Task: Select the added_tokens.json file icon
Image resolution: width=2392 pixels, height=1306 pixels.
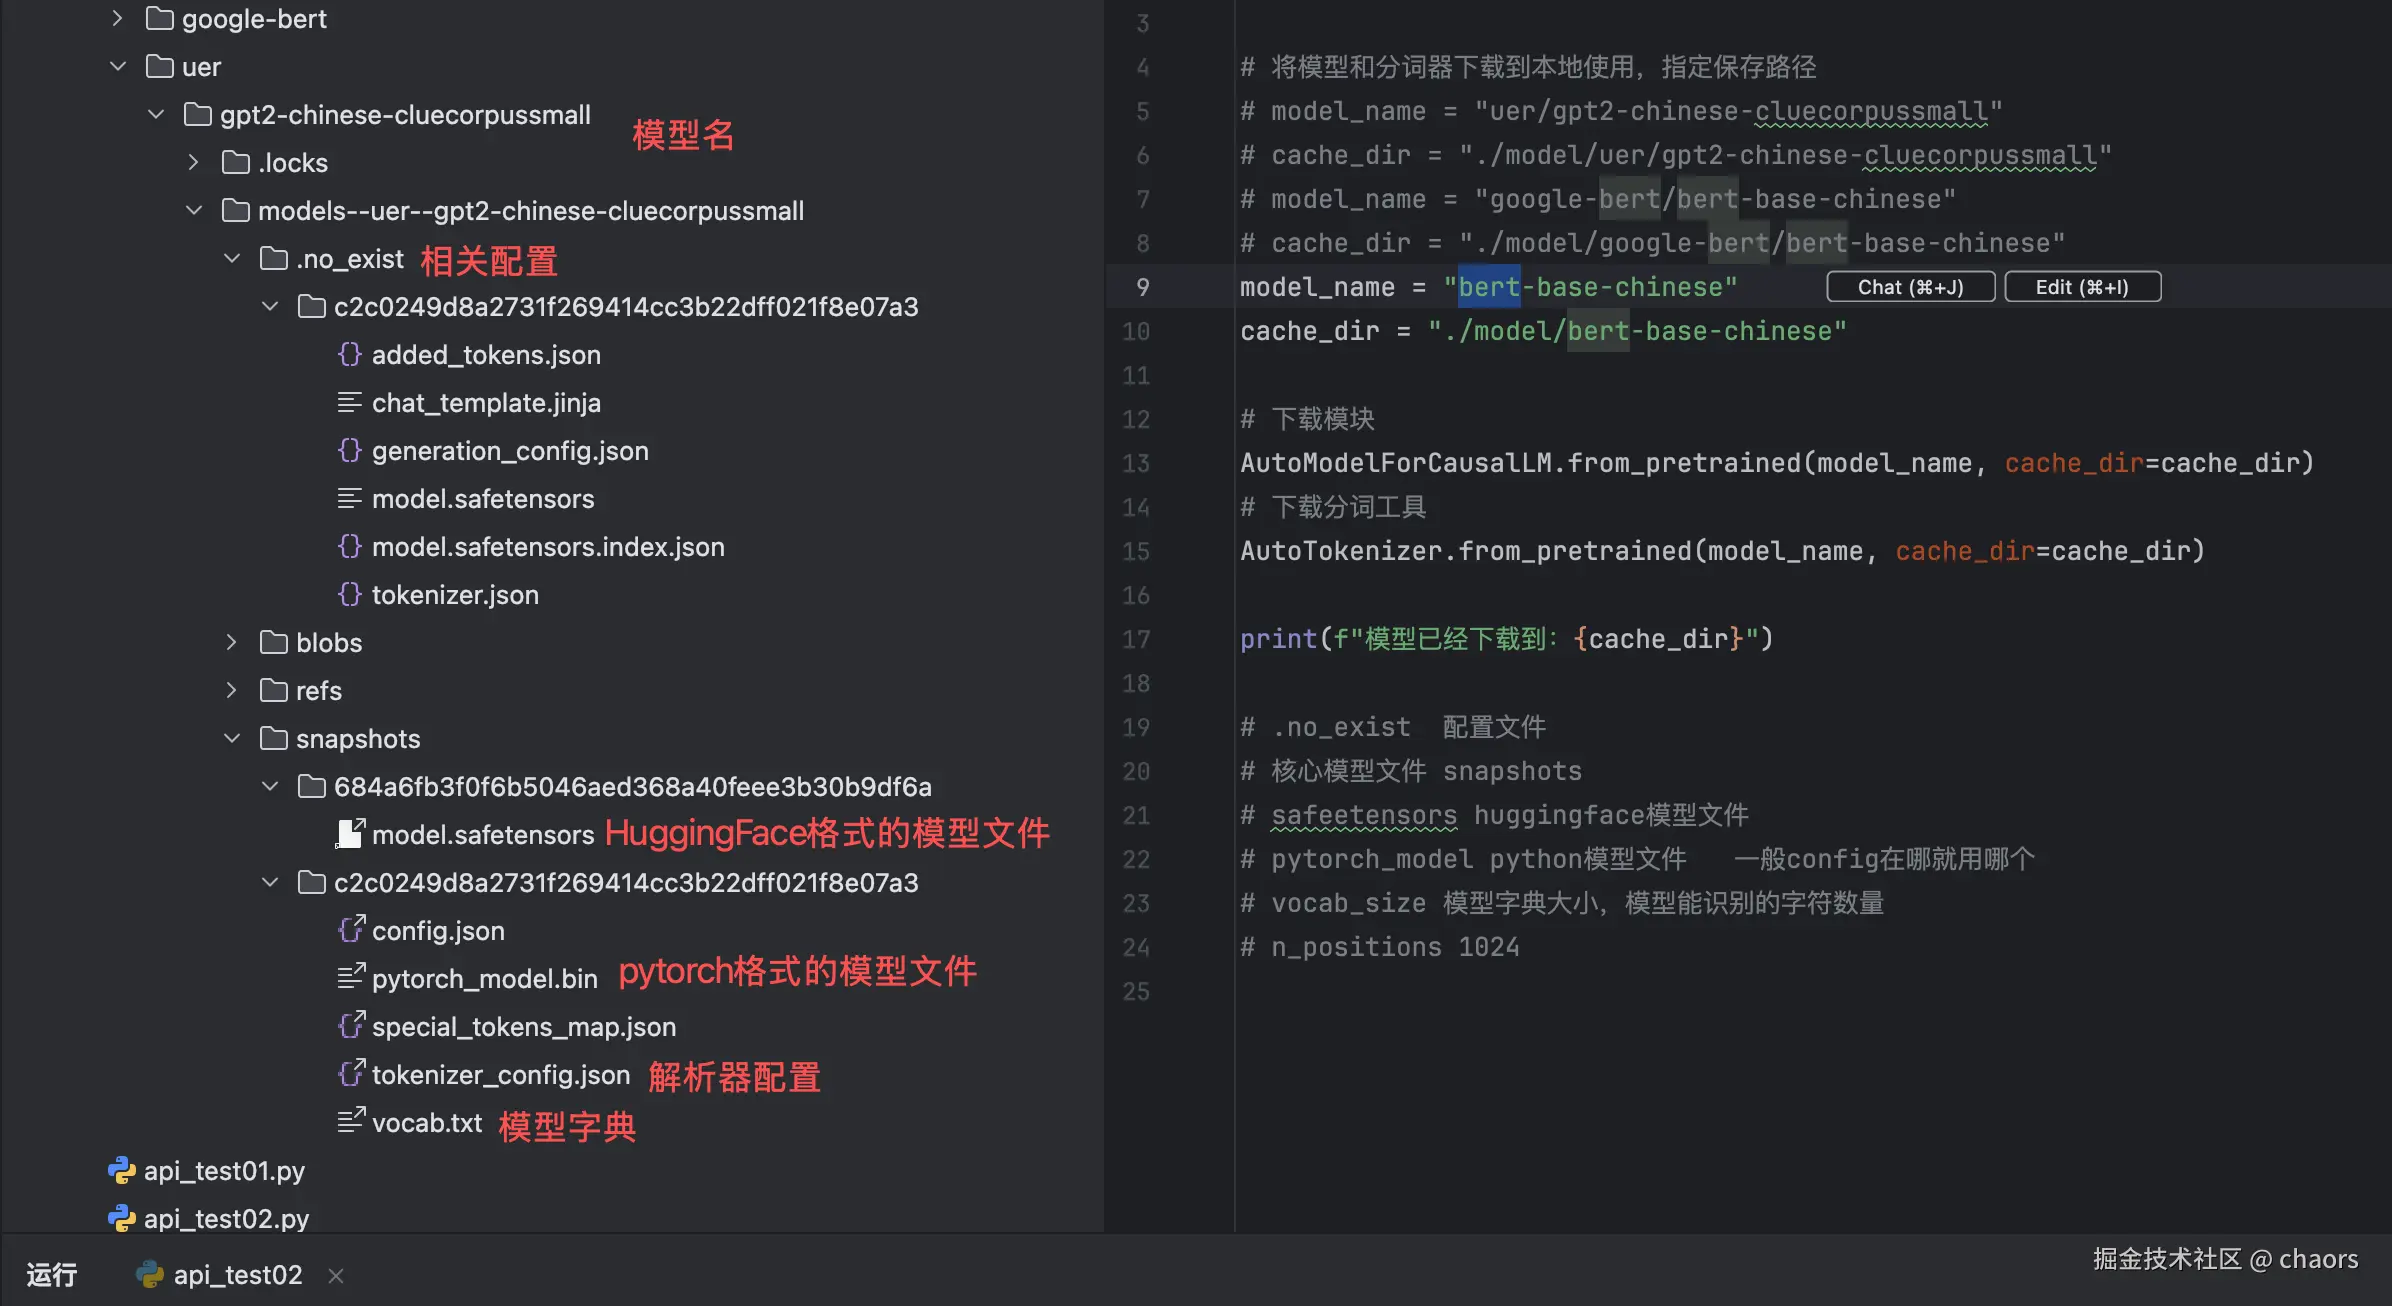Action: tap(349, 354)
